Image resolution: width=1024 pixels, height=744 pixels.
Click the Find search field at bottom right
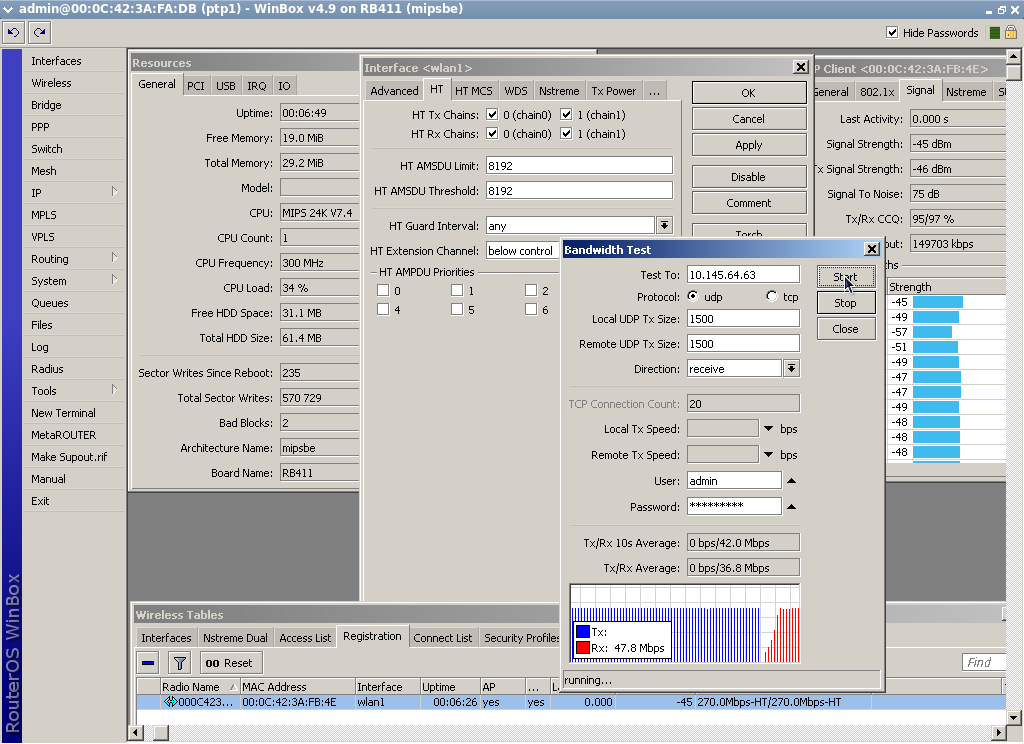click(x=984, y=661)
